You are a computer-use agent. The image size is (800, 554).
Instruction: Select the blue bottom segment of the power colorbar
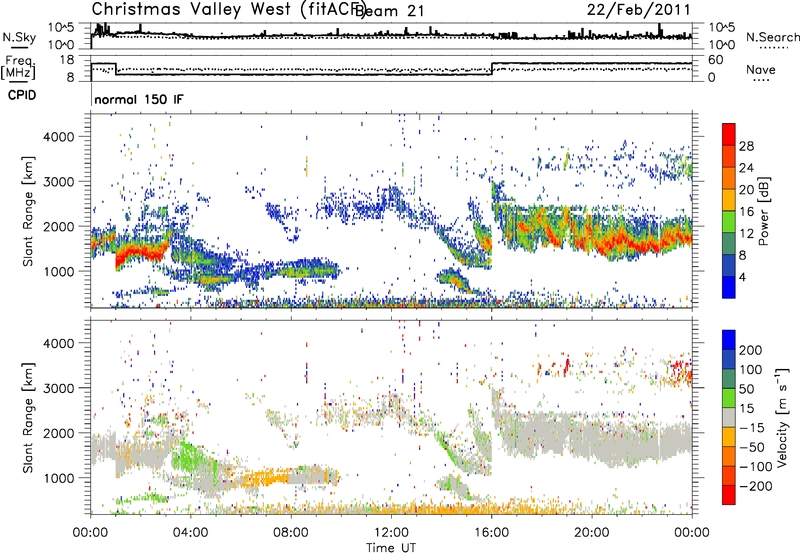pos(729,287)
